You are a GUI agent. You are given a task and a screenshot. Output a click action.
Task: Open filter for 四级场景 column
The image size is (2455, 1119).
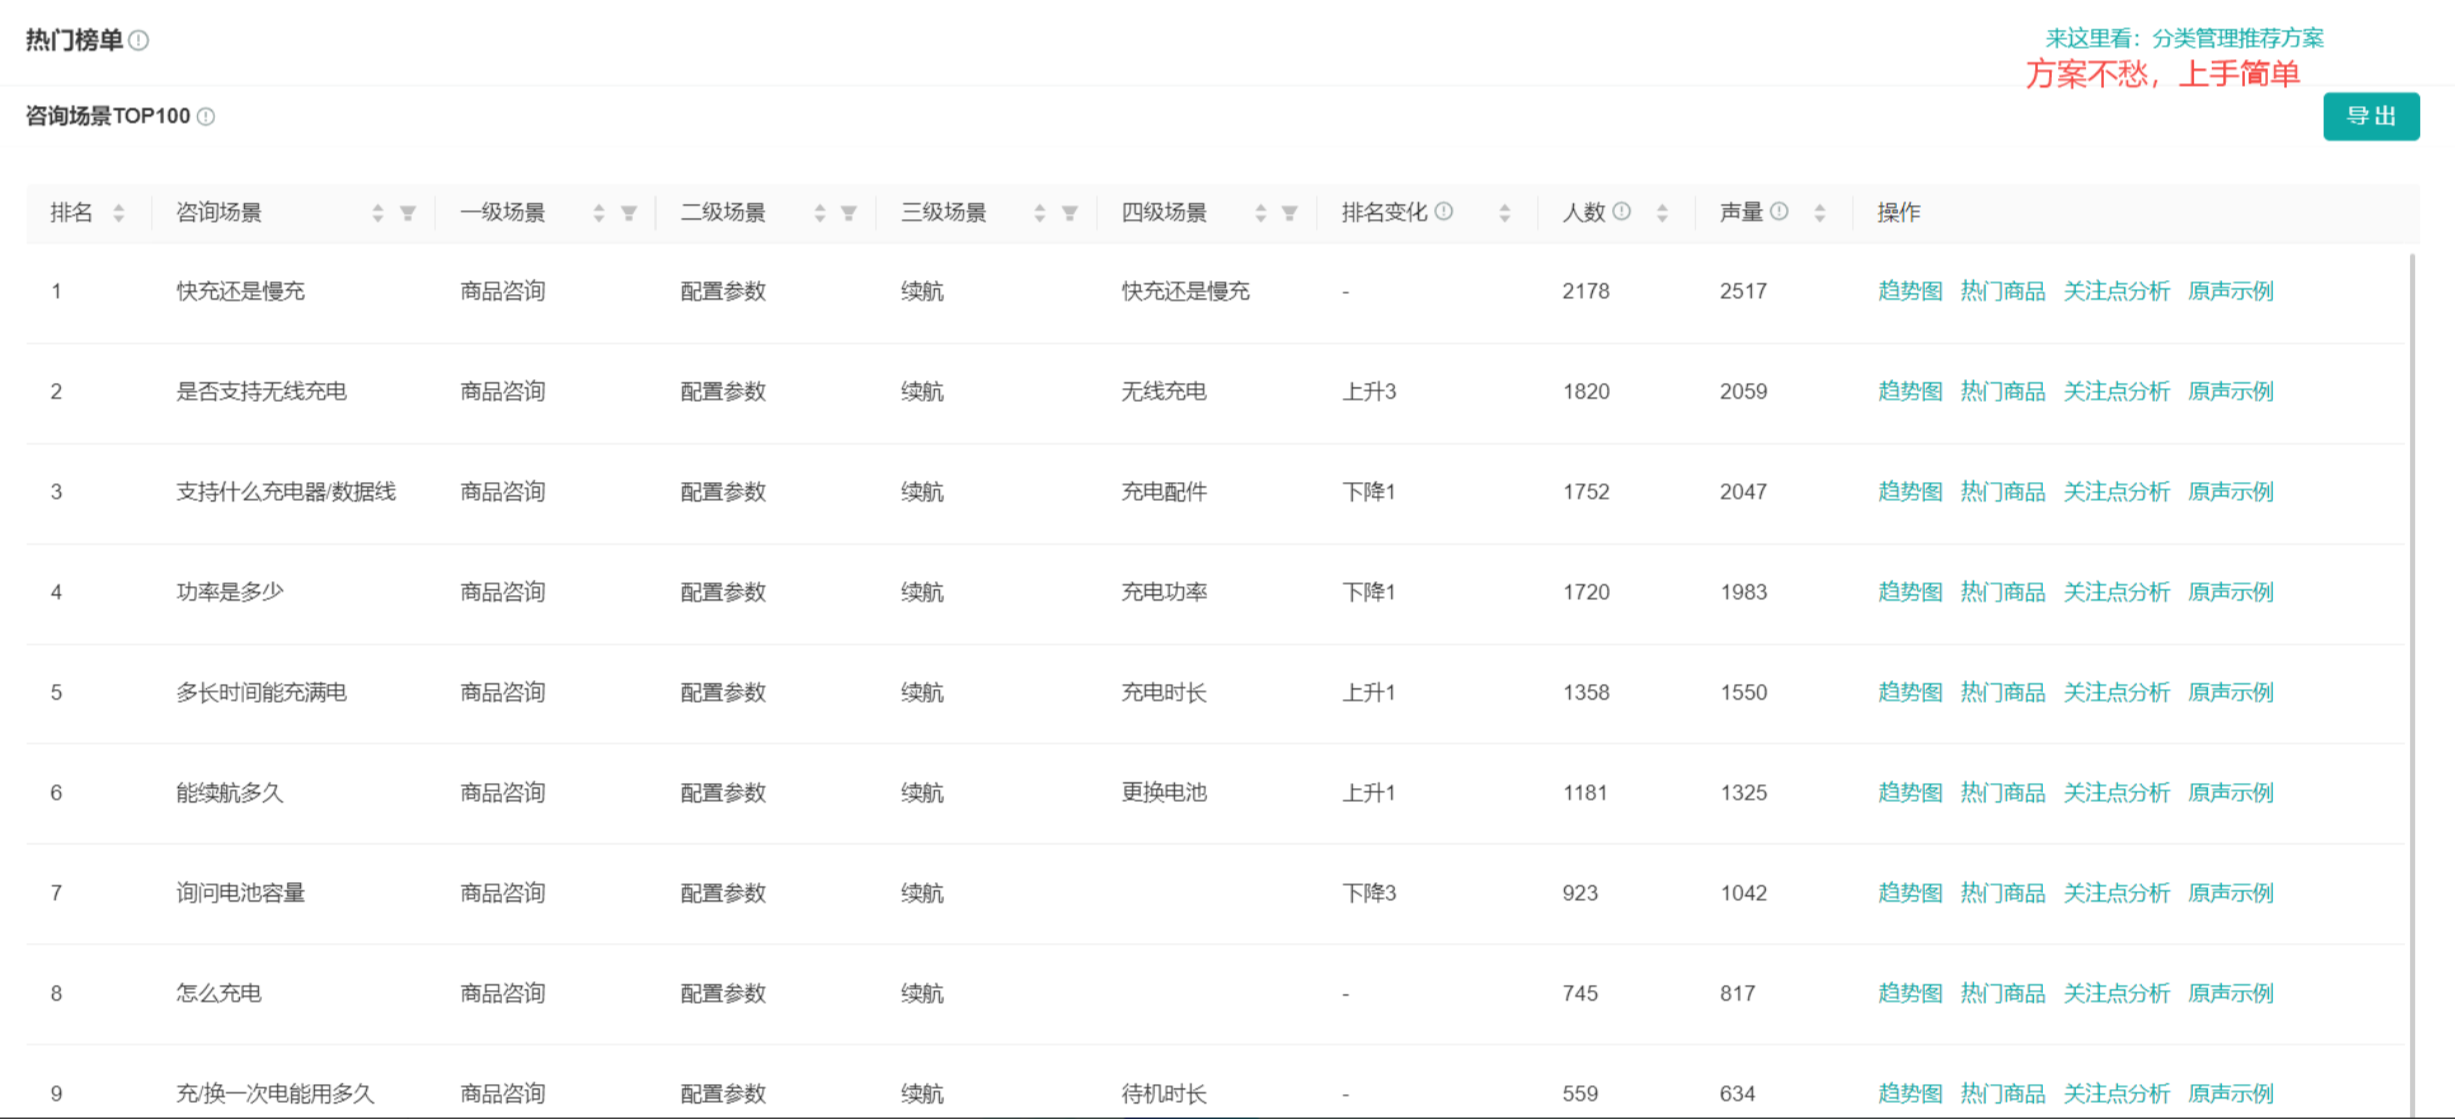pos(1290,213)
